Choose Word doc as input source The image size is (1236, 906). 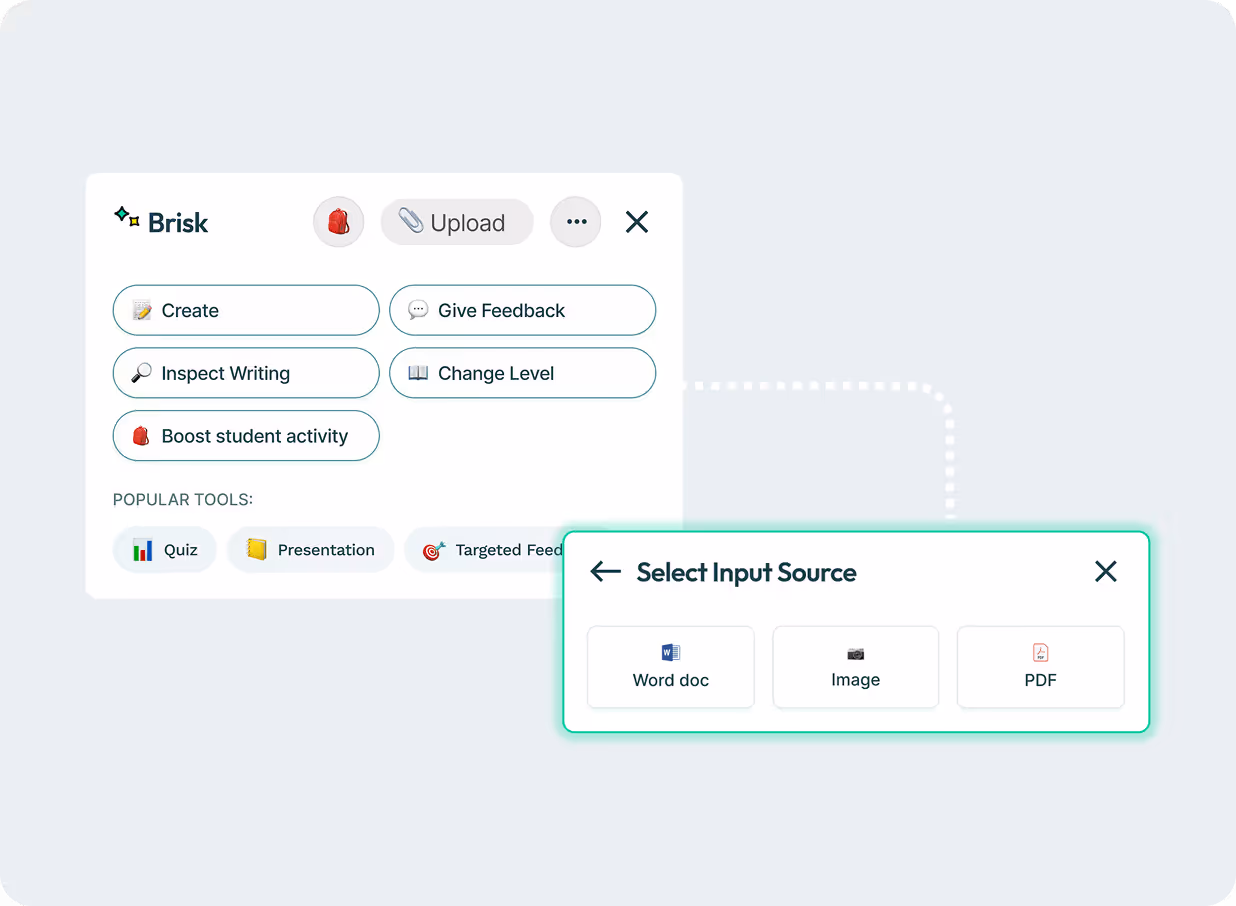(x=671, y=667)
